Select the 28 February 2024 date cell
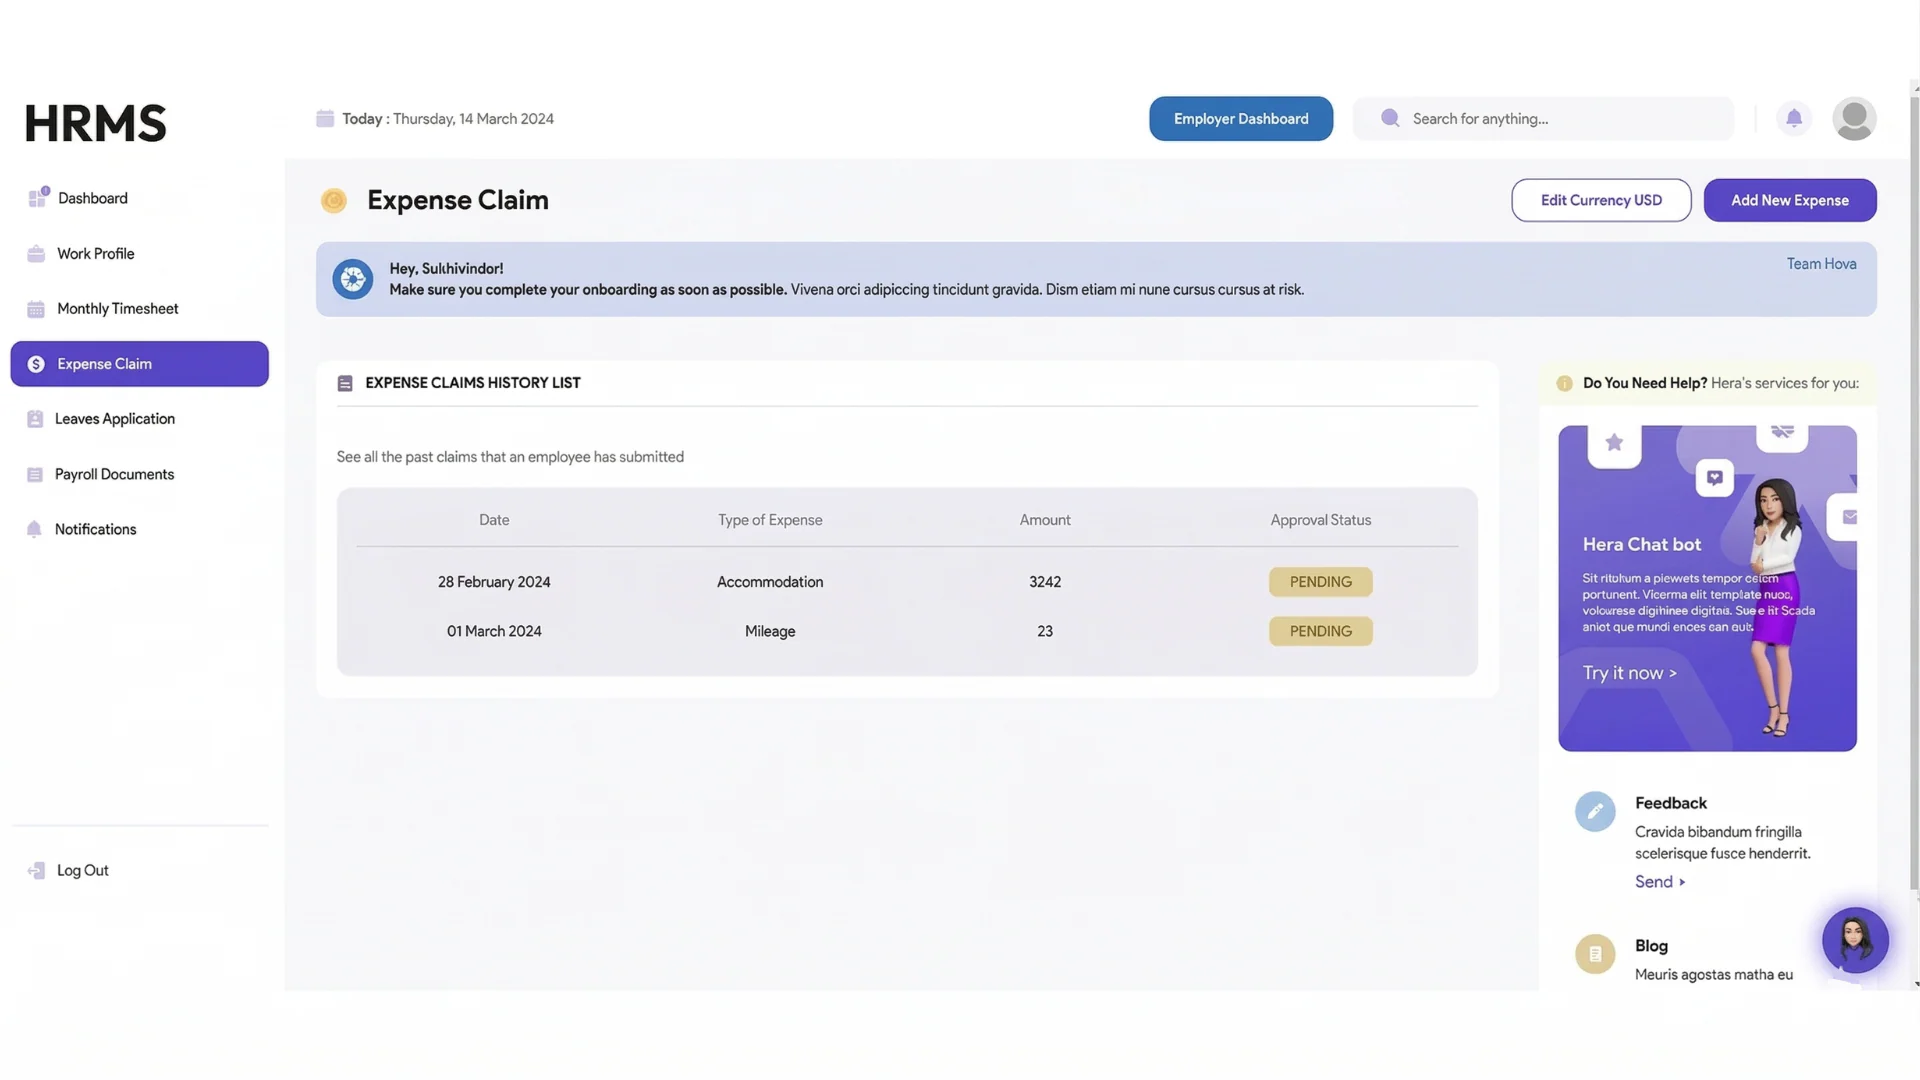This screenshot has height=1080, width=1920. [x=494, y=582]
